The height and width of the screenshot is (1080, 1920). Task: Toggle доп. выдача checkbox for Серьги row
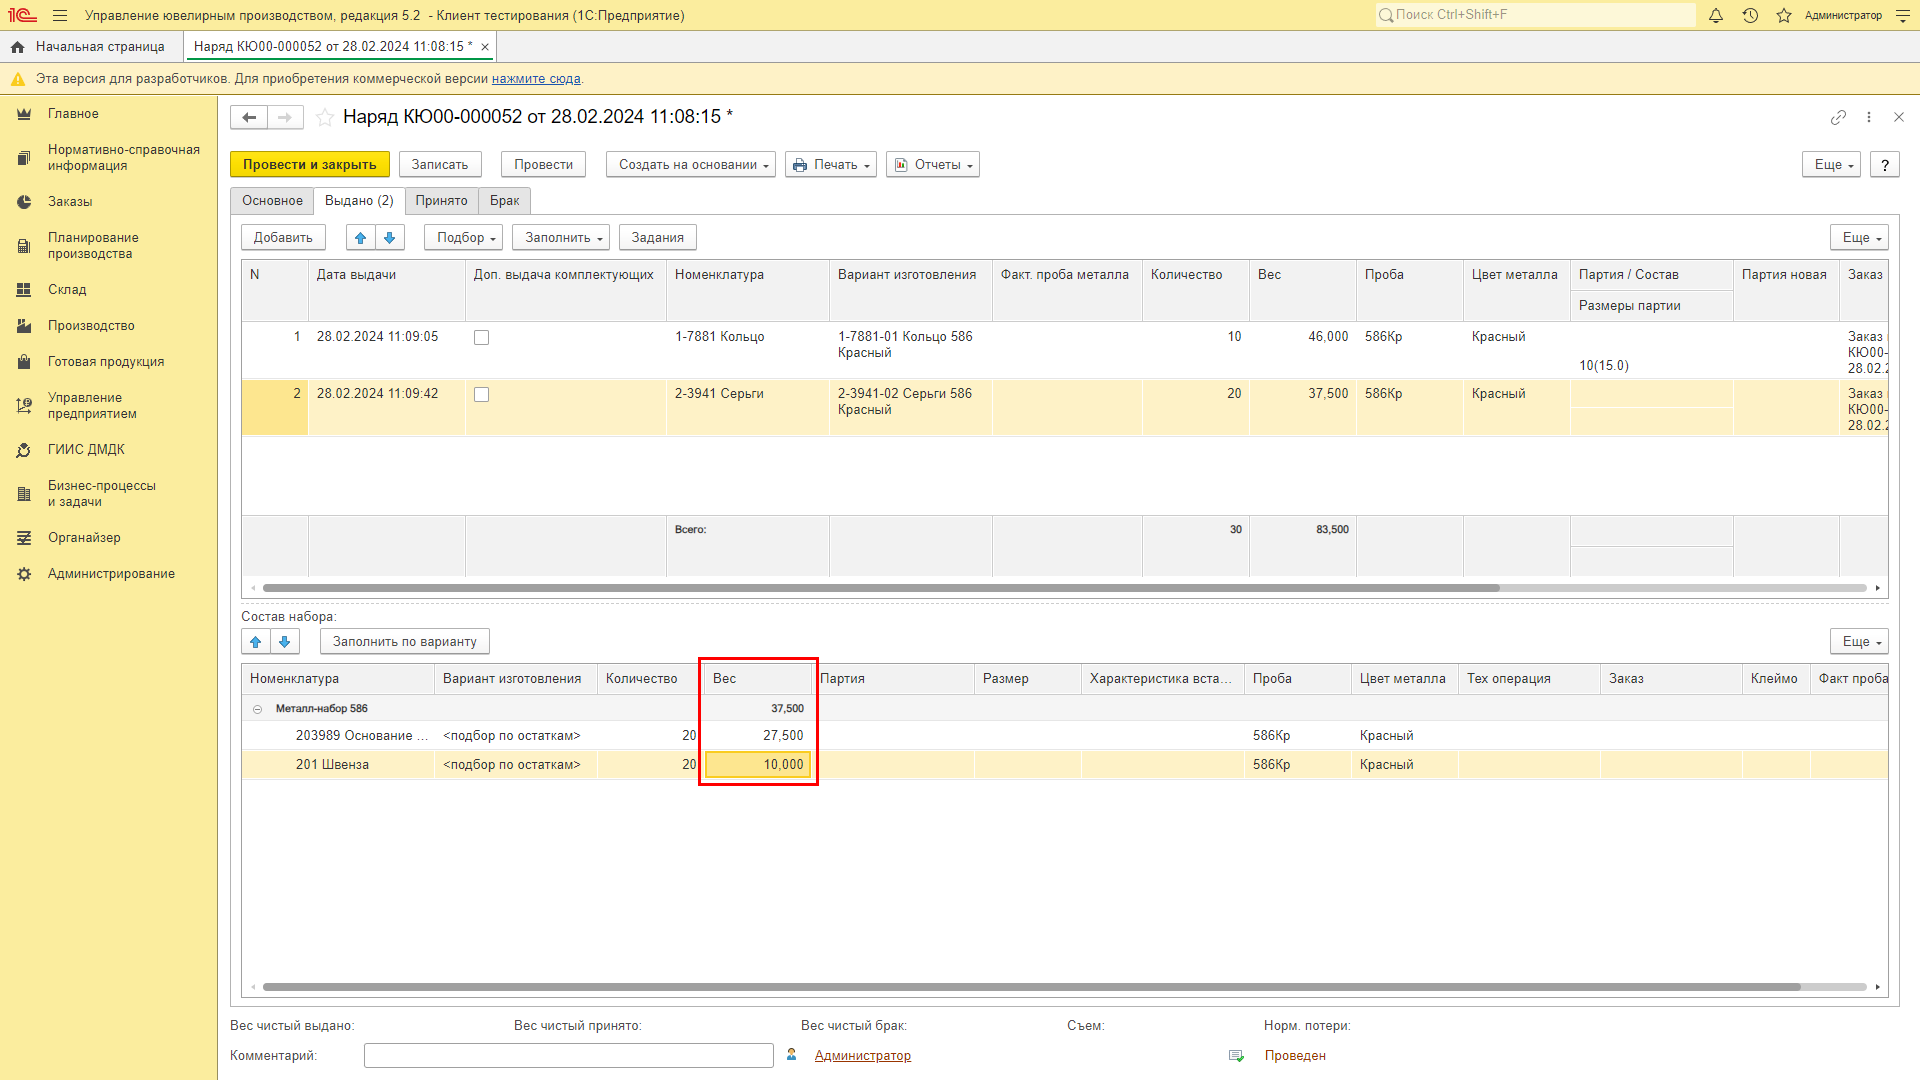pyautogui.click(x=481, y=394)
